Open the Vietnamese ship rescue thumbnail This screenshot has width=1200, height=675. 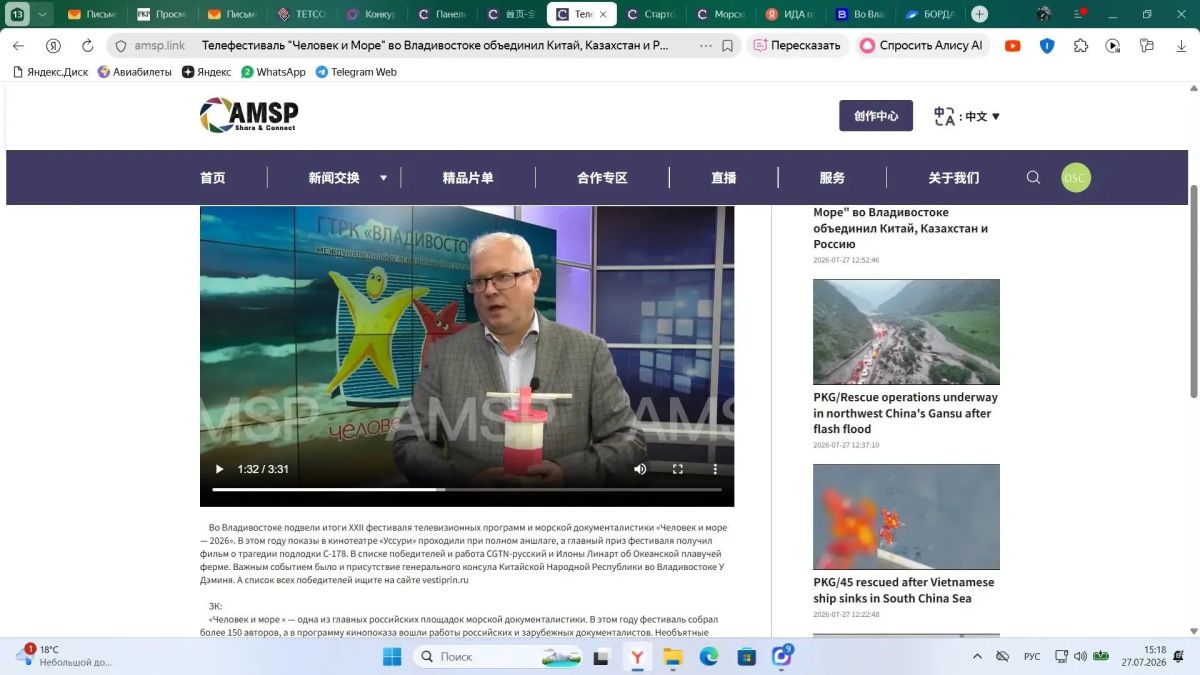click(906, 517)
